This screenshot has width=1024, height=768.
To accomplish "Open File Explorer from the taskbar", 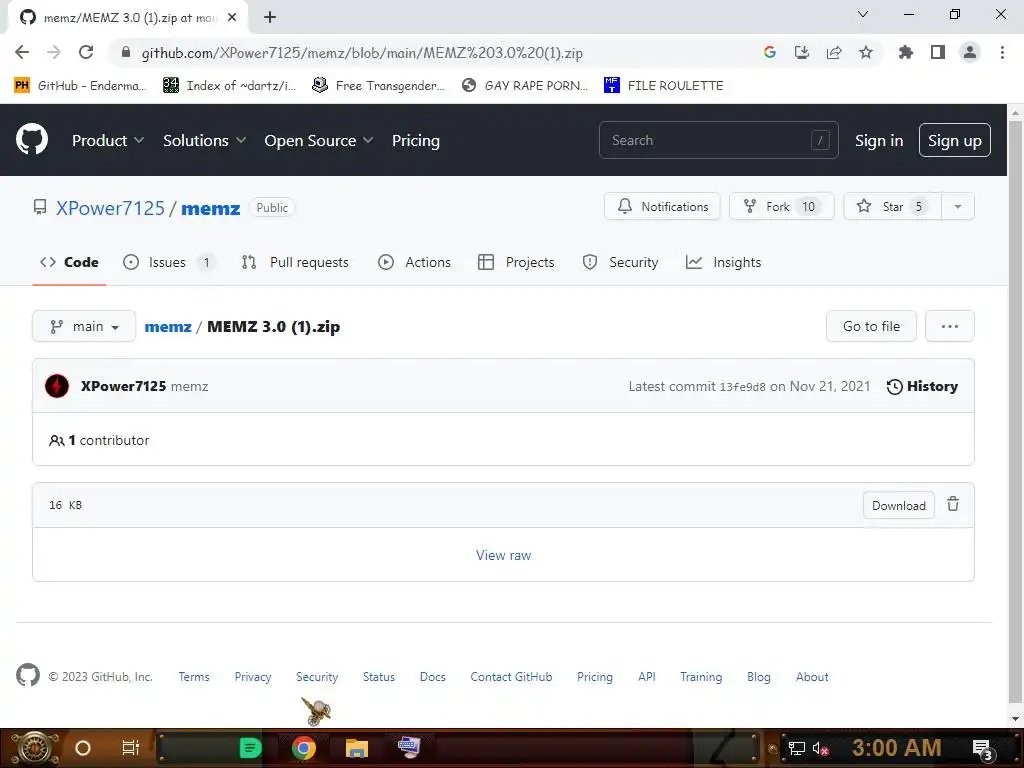I will (357, 748).
